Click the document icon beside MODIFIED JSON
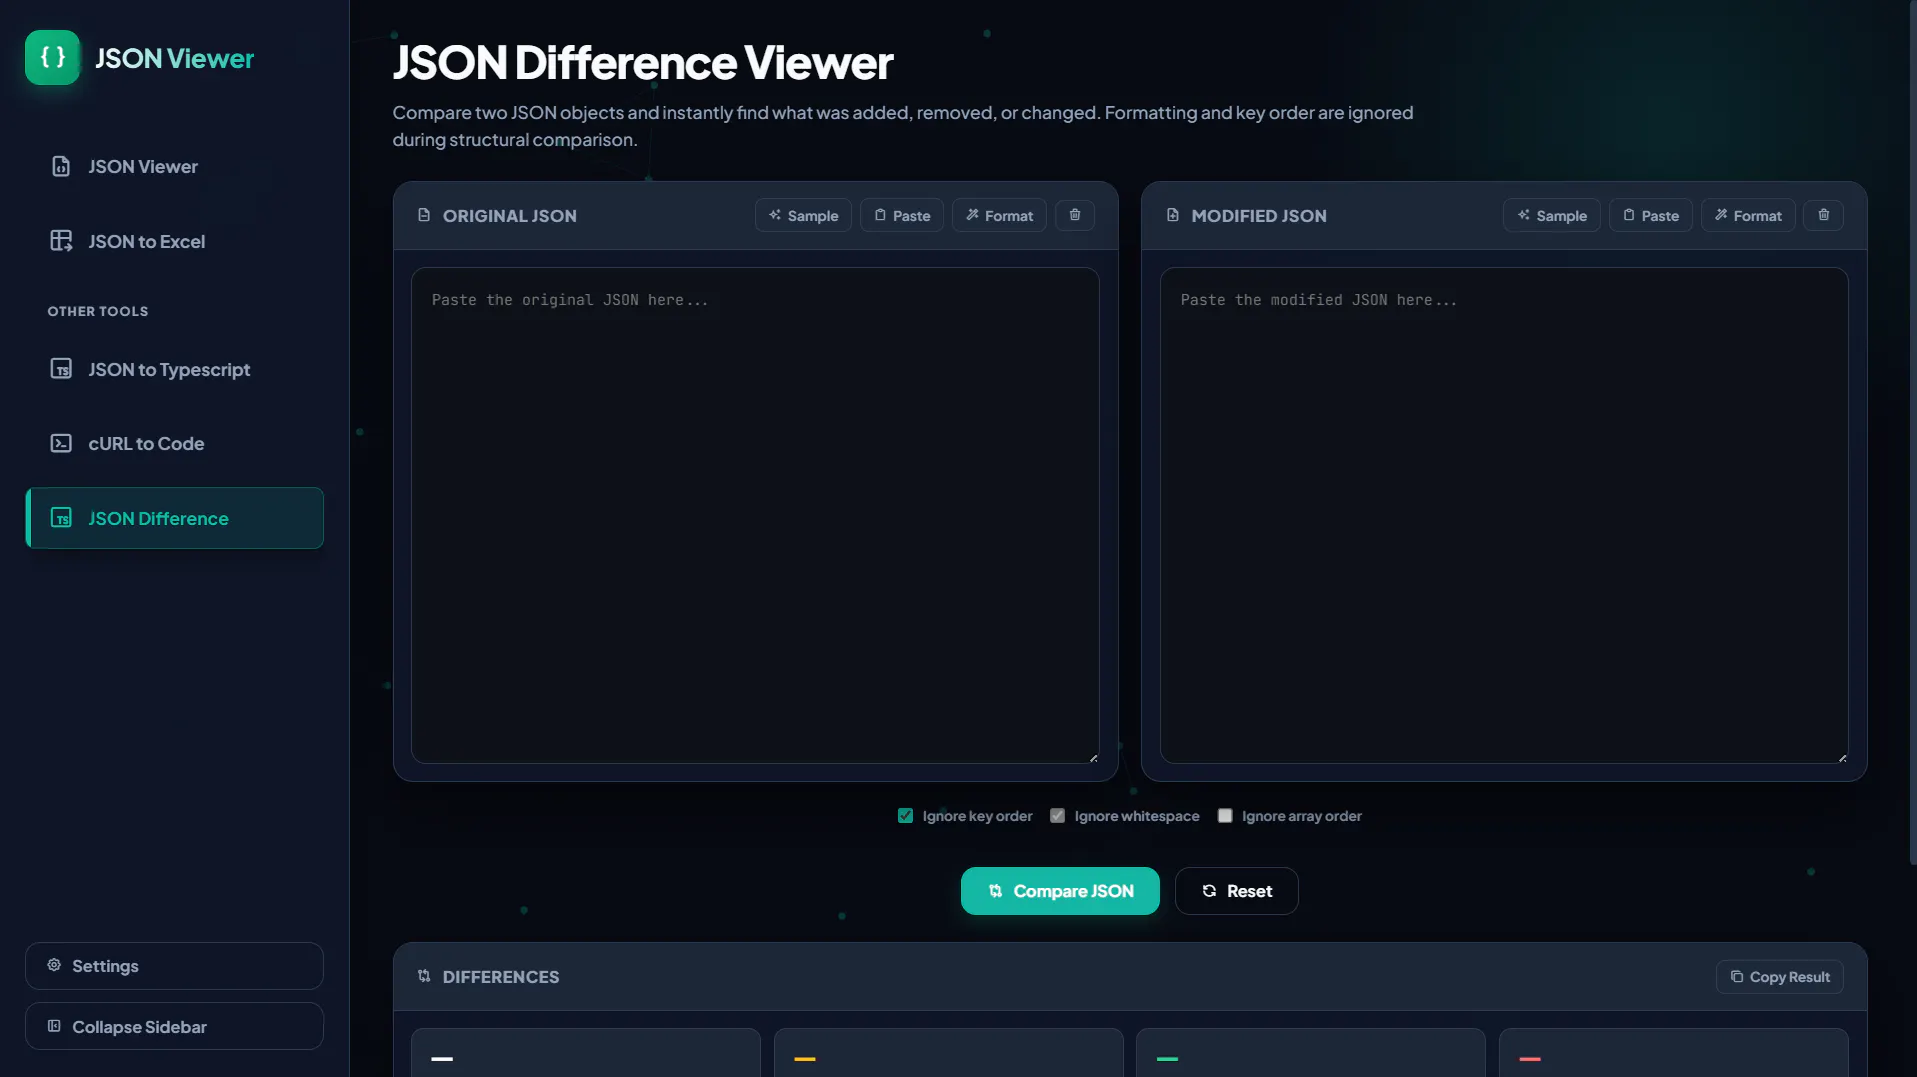 pos(1173,215)
